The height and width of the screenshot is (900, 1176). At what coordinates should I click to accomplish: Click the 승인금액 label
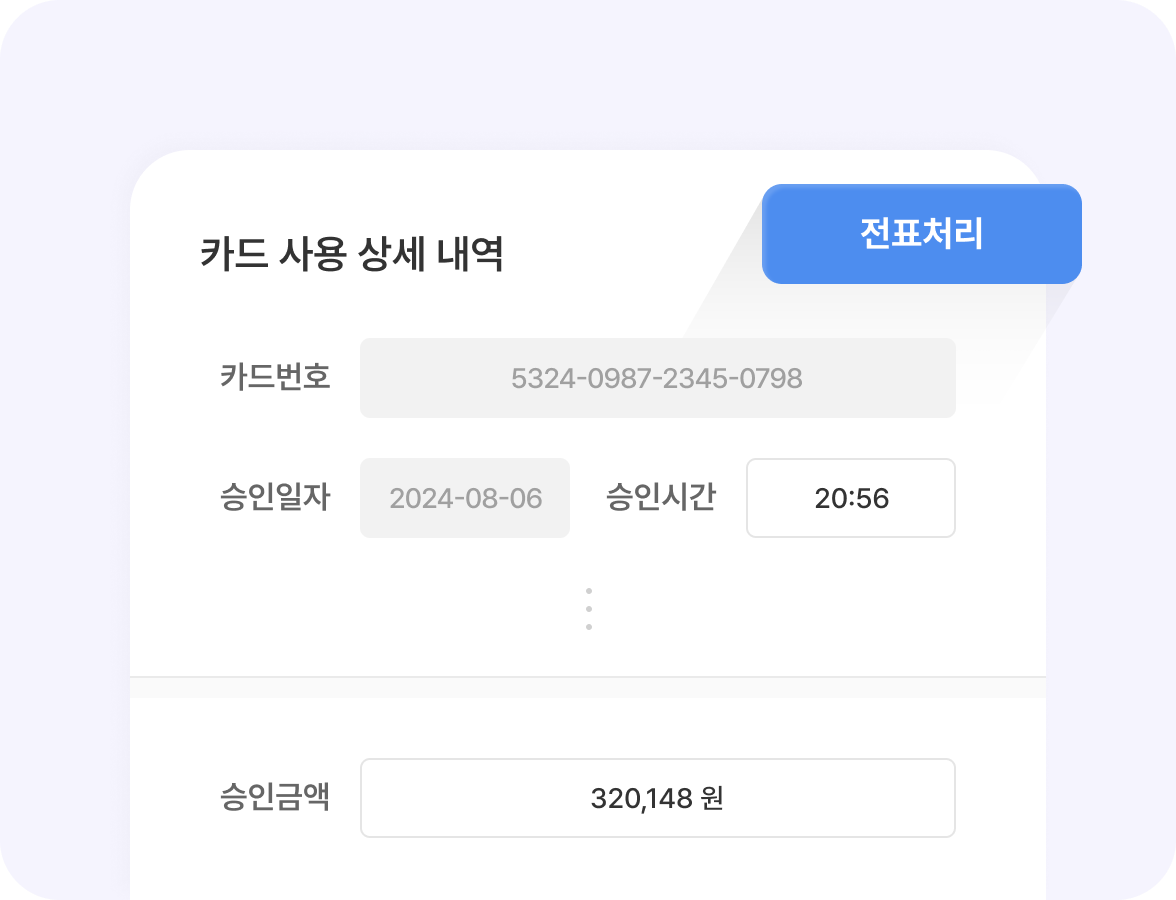tap(277, 797)
